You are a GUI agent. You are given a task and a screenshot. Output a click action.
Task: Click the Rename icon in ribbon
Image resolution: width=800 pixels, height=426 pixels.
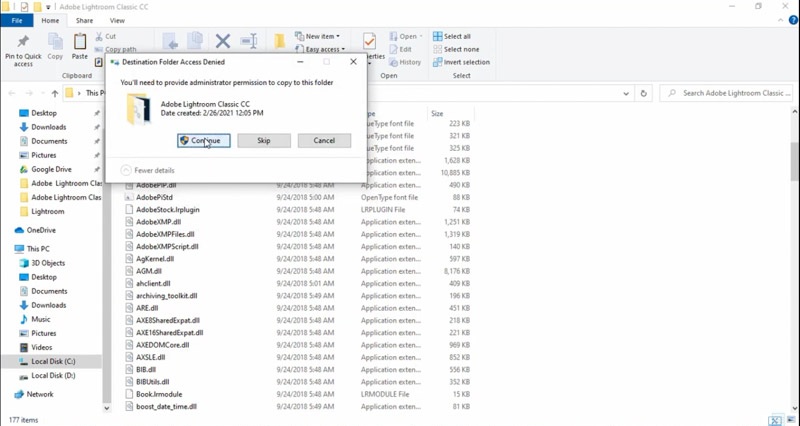[x=249, y=41]
